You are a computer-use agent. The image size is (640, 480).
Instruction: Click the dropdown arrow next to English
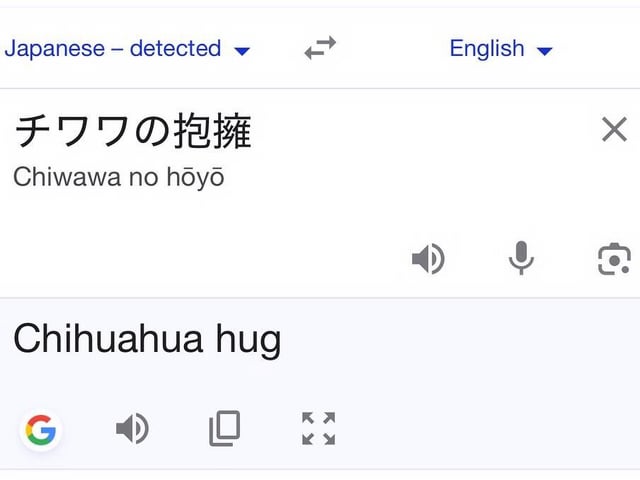[545, 50]
